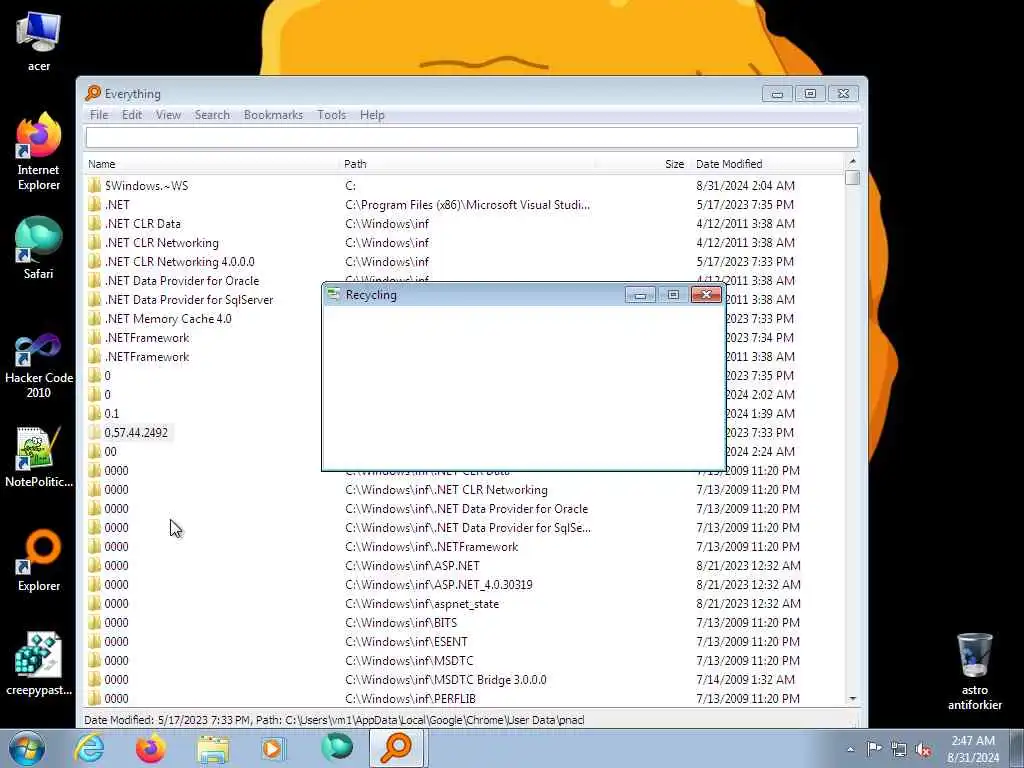Select the $Windows.~WS folder row

(465, 185)
